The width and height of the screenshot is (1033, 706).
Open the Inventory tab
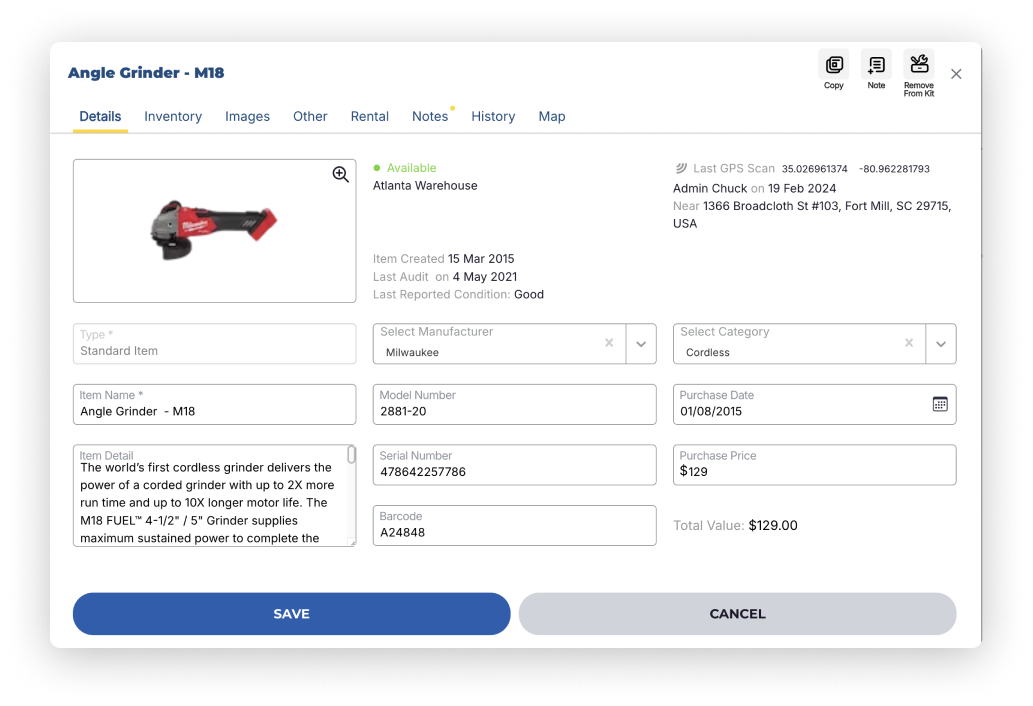point(173,117)
